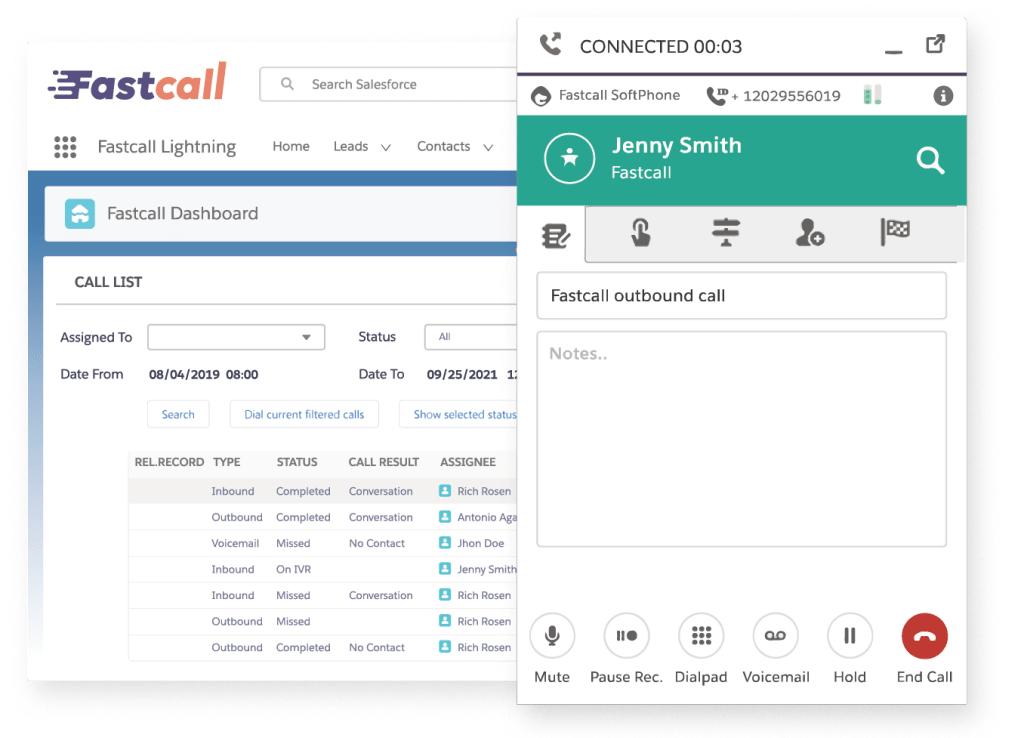
Task: Open the Dialpad during the call
Action: point(700,635)
